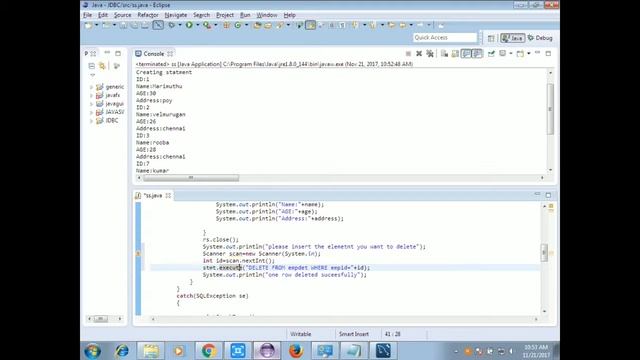Select the generic project in explorer

(x=115, y=87)
